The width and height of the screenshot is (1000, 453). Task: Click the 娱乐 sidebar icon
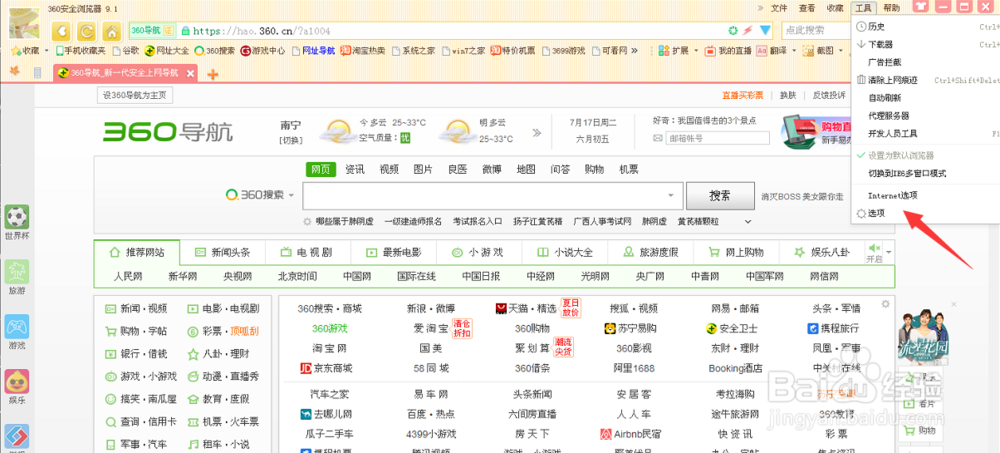[17, 382]
